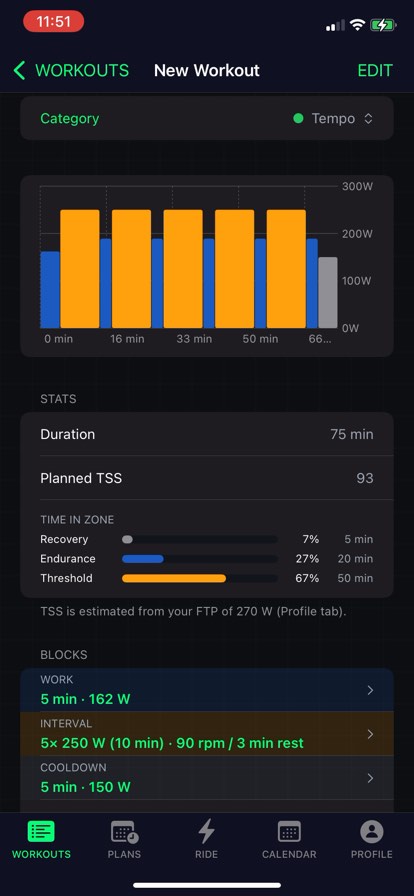
Task: Tap the back chevron to Workouts
Action: click(x=19, y=71)
